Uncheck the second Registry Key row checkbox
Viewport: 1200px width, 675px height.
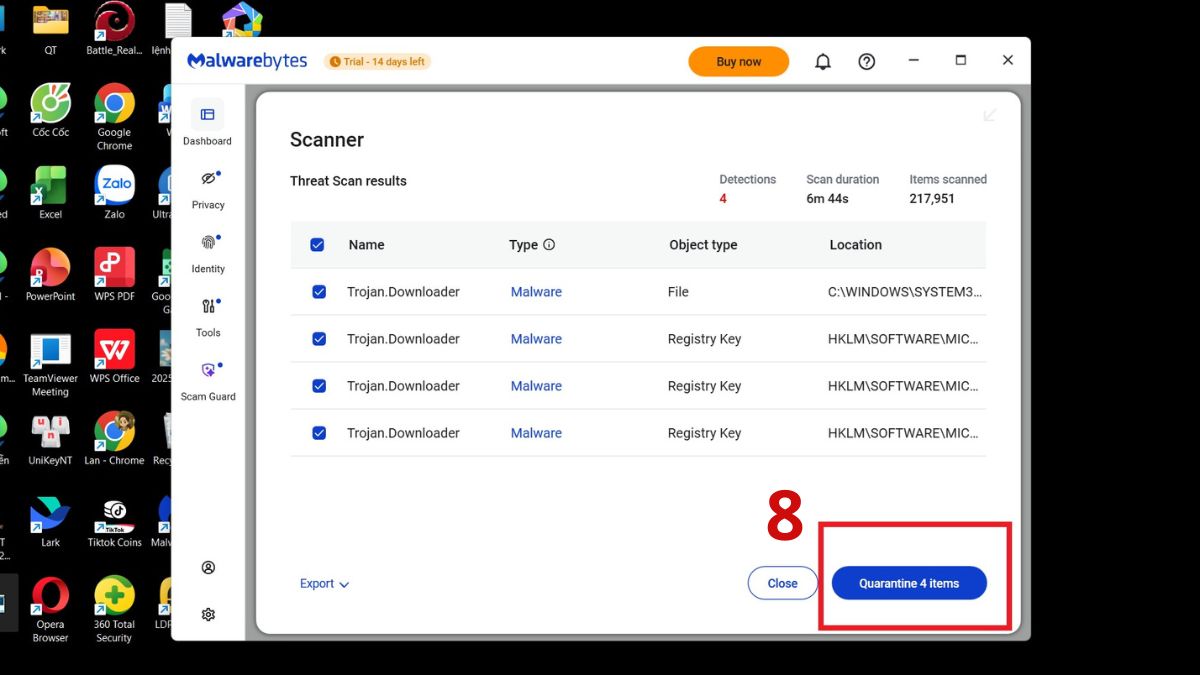tap(319, 386)
